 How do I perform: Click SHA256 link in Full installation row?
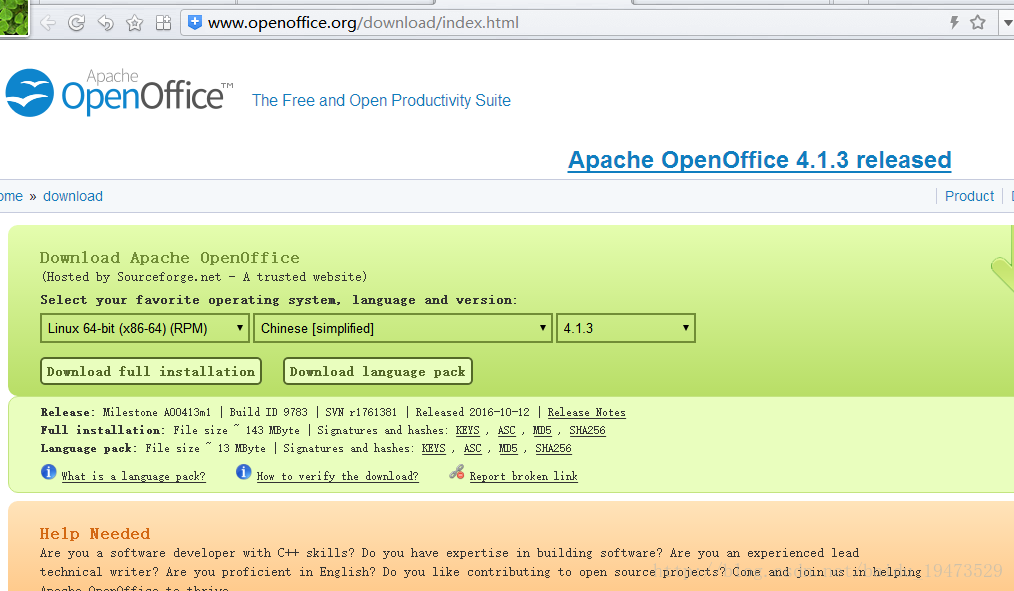pyautogui.click(x=587, y=431)
